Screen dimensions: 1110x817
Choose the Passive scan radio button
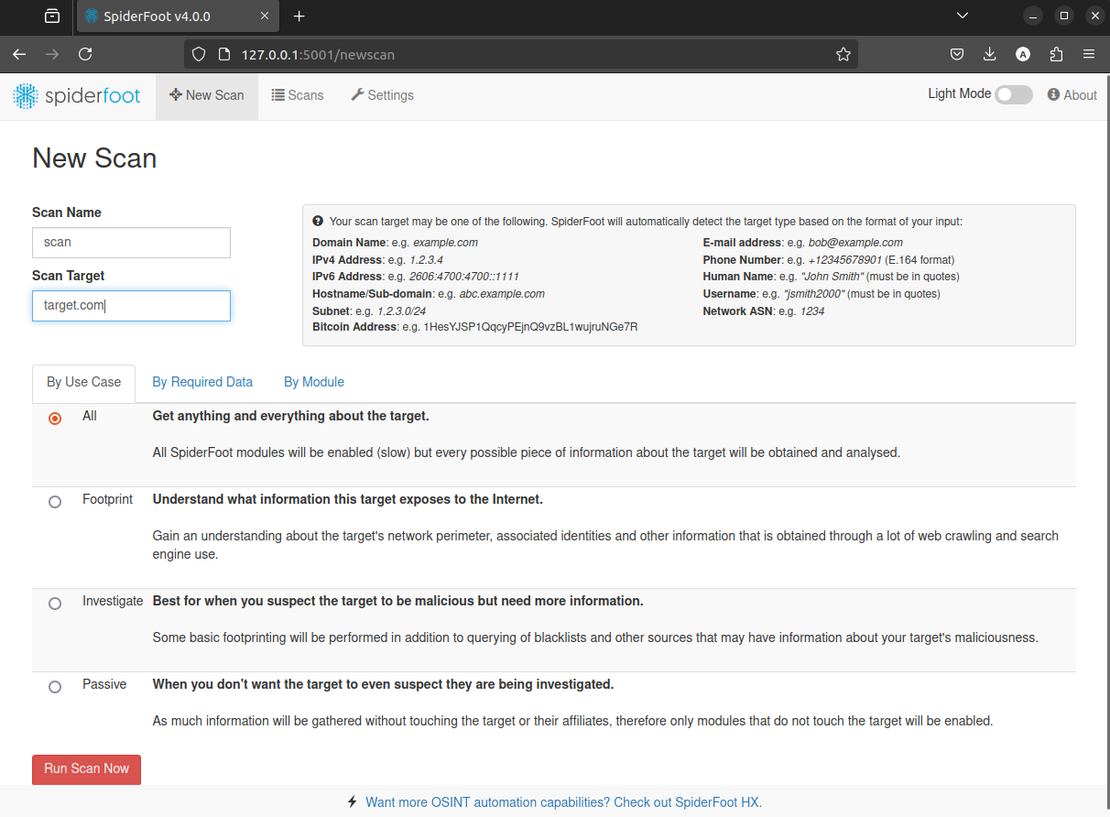(55, 687)
